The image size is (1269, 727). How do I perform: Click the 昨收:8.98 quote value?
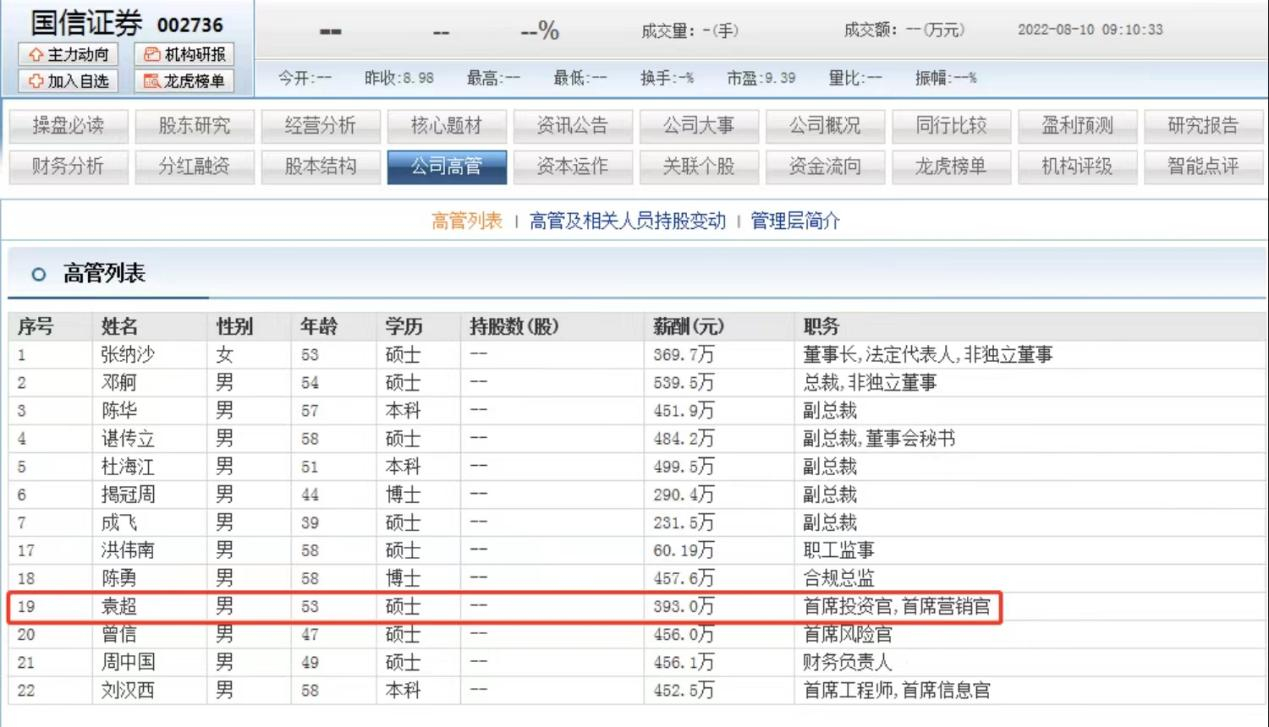coord(399,78)
